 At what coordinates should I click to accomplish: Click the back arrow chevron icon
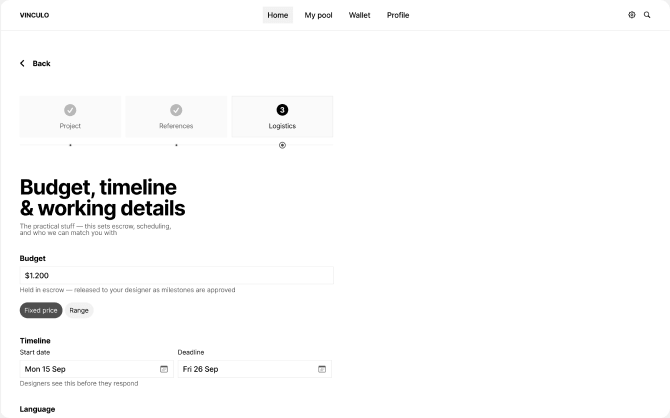pyautogui.click(x=22, y=63)
